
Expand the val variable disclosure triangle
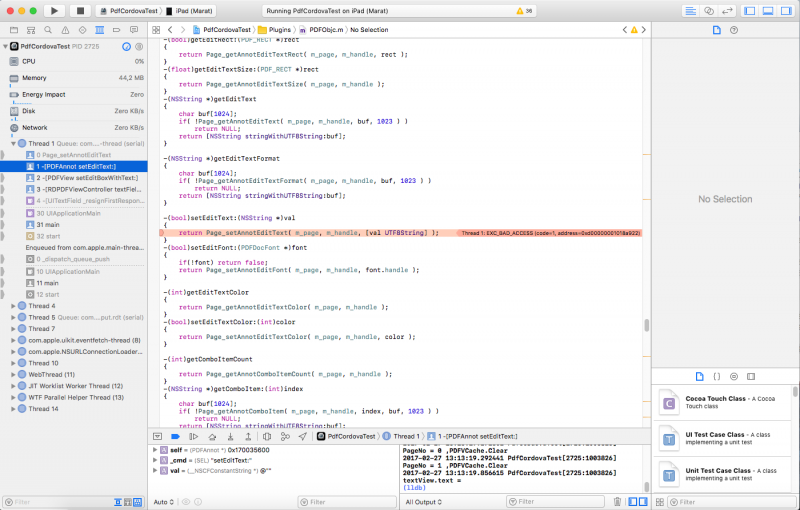click(155, 469)
